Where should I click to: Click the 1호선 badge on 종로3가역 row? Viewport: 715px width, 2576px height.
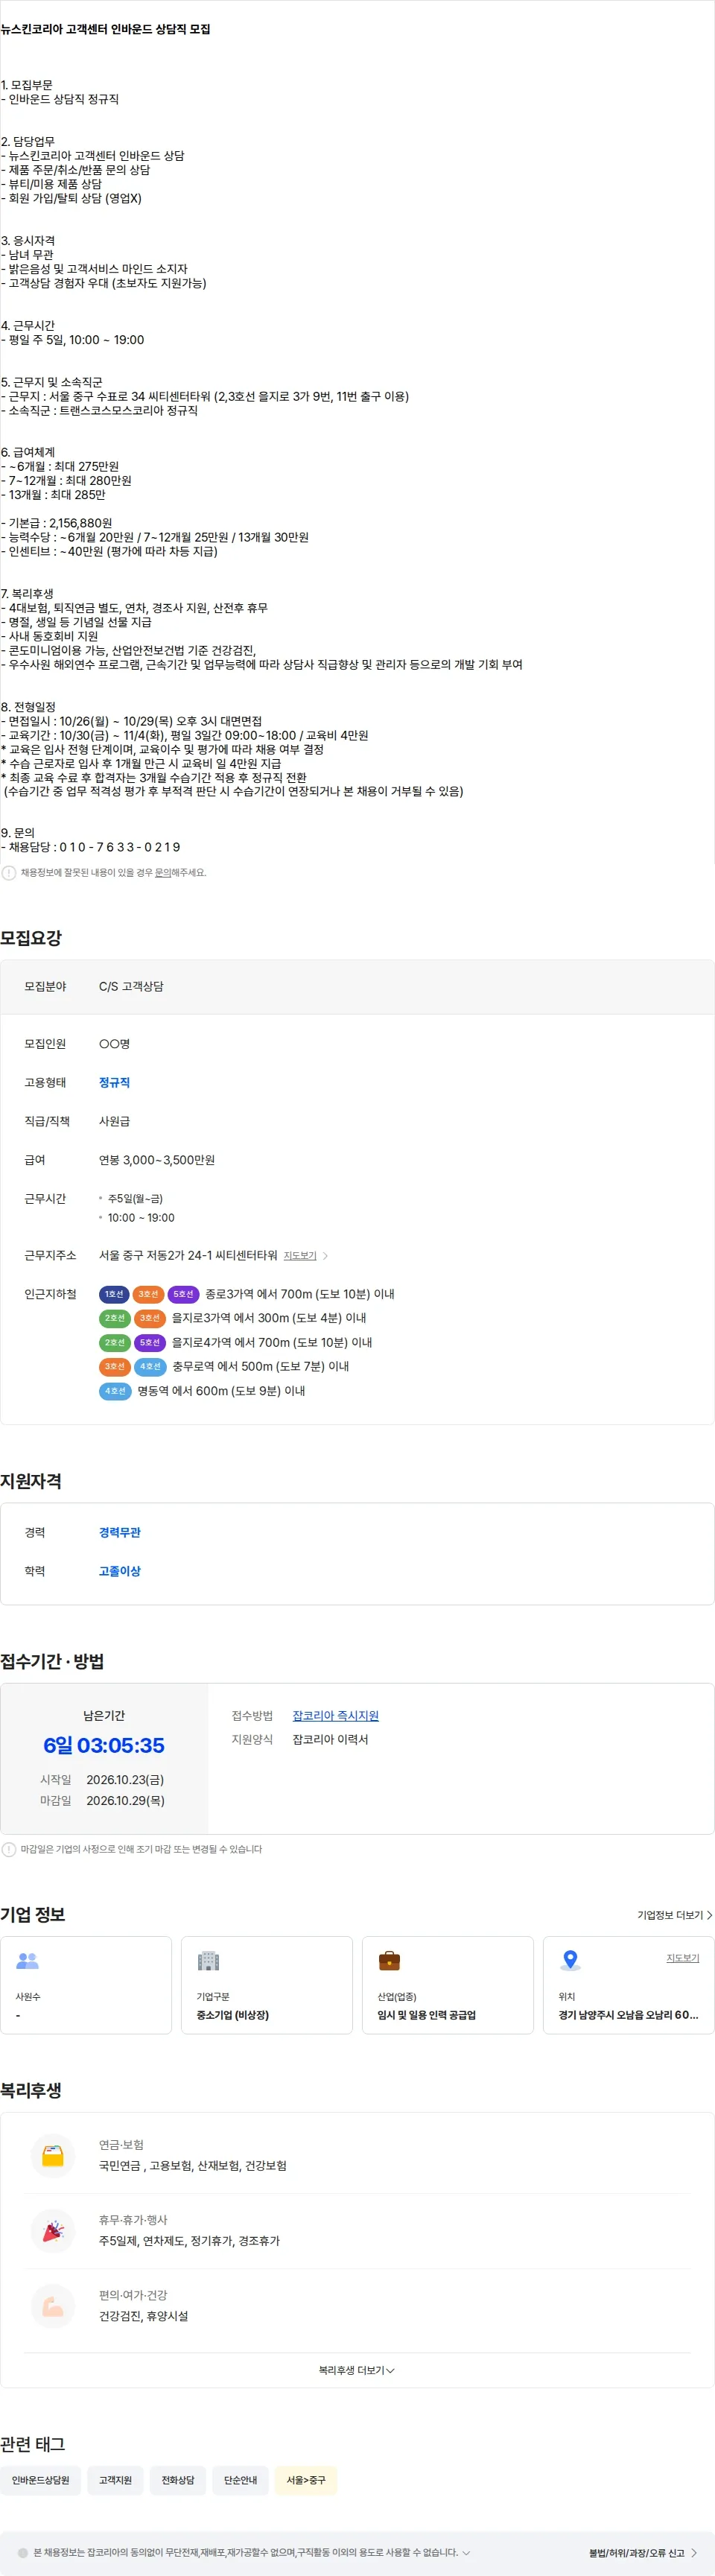pyautogui.click(x=115, y=1294)
